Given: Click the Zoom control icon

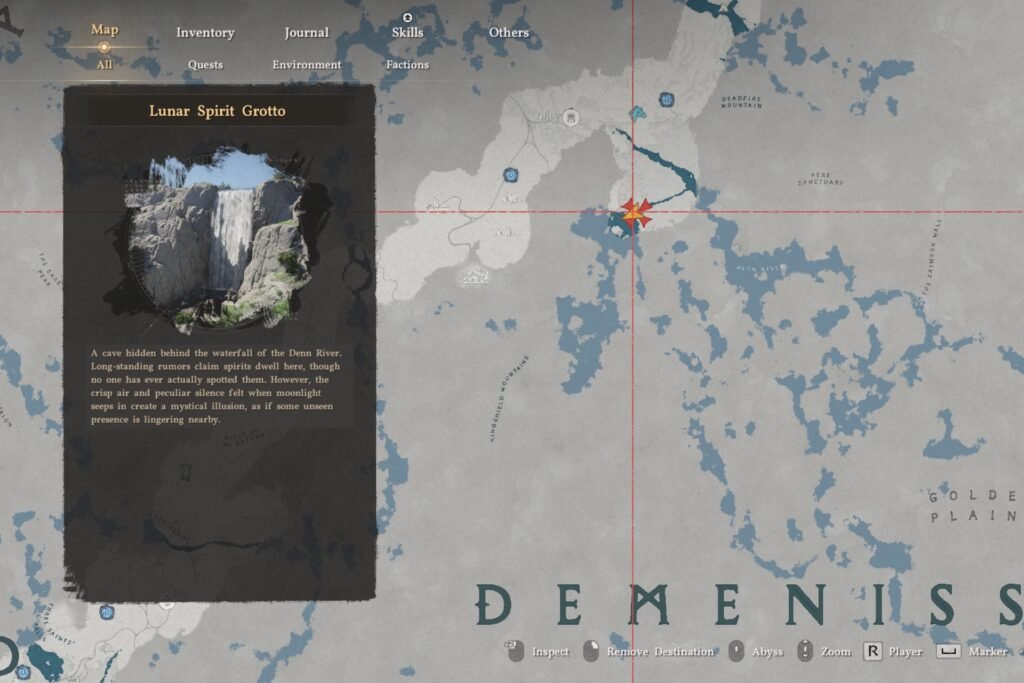Looking at the screenshot, I should tap(804, 651).
